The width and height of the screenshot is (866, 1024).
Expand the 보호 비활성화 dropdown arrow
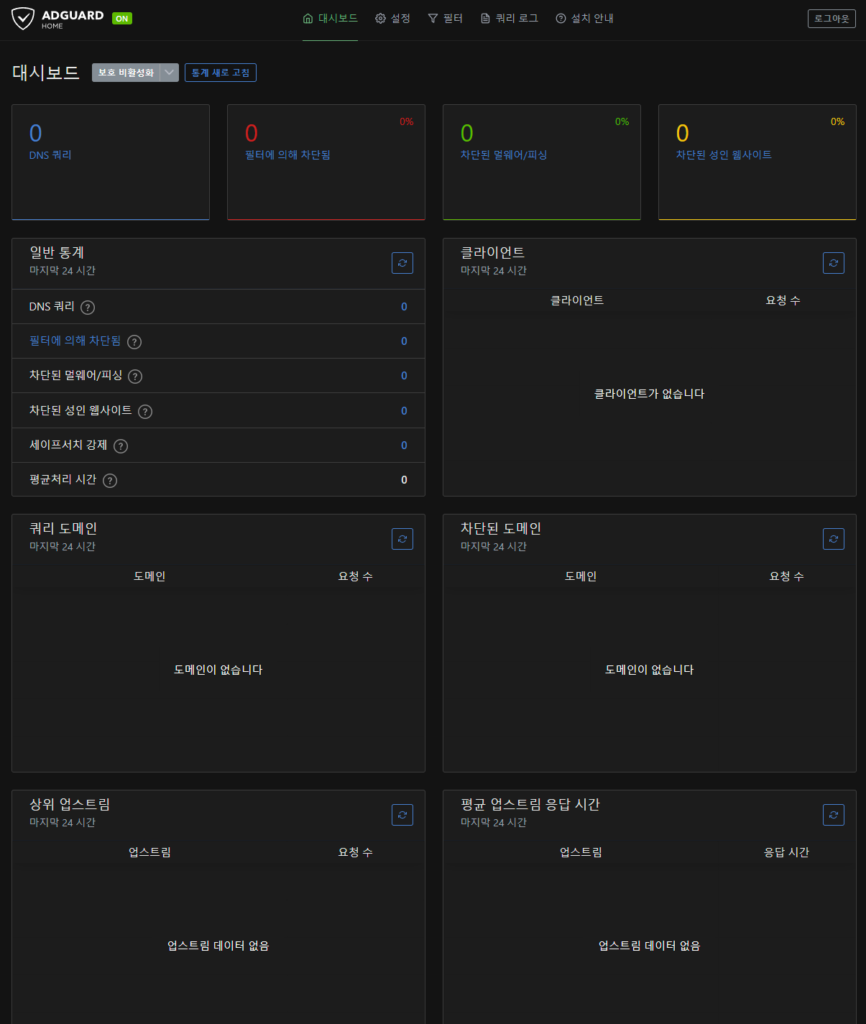[x=169, y=72]
